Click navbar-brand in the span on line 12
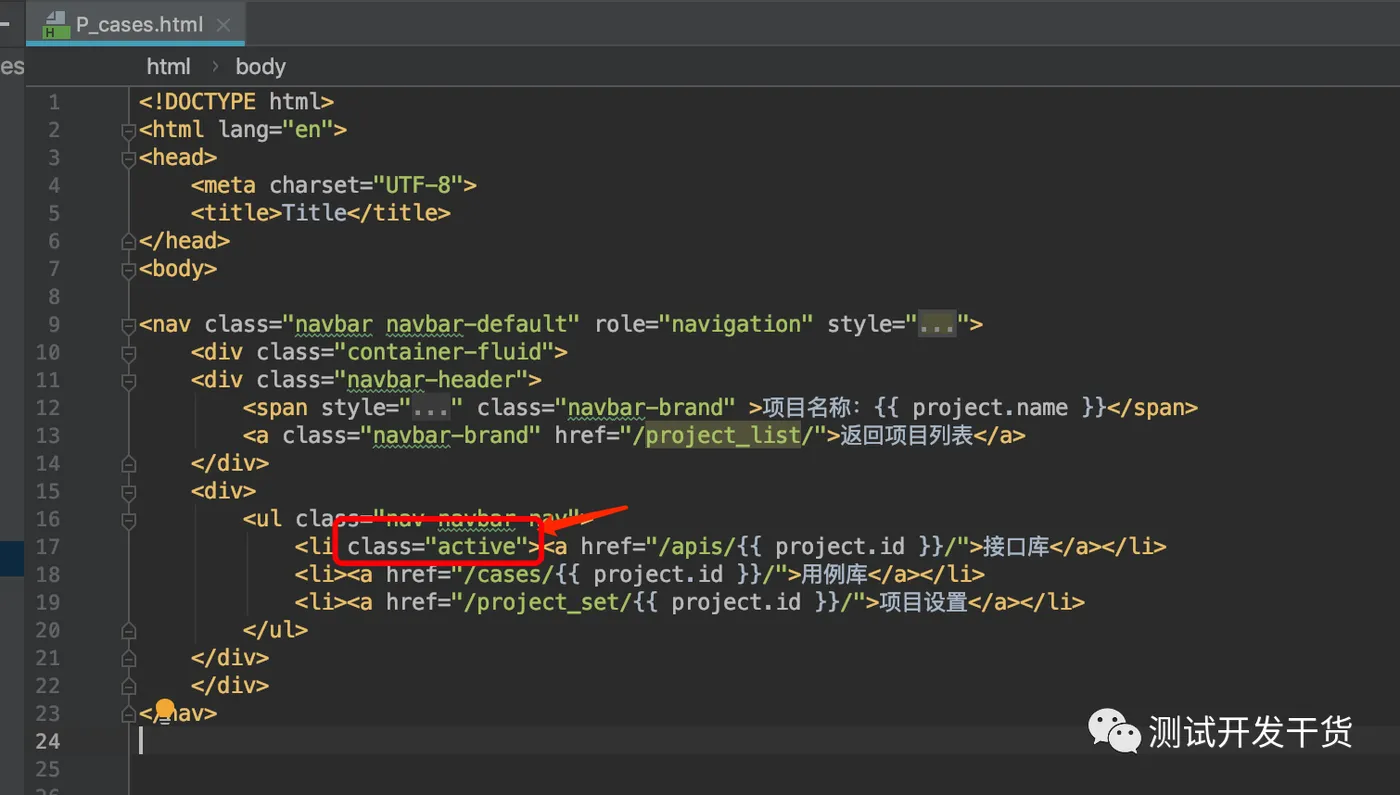 [x=646, y=408]
